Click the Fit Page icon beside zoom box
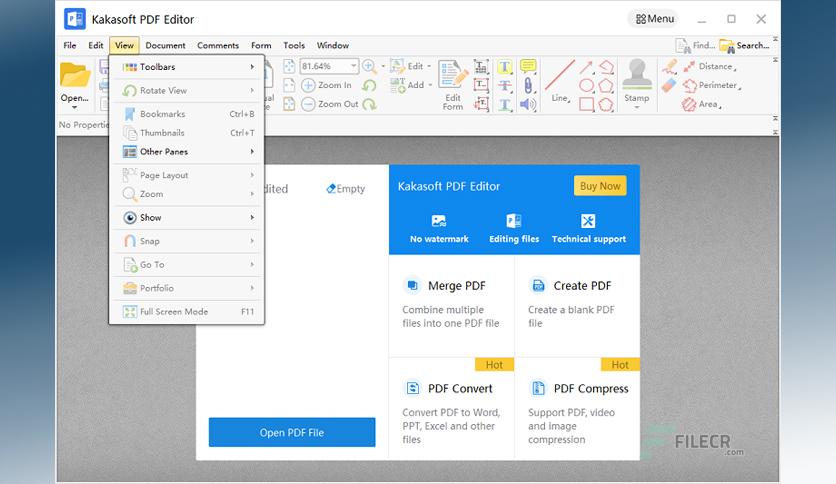This screenshot has width=836, height=484. pyautogui.click(x=289, y=66)
